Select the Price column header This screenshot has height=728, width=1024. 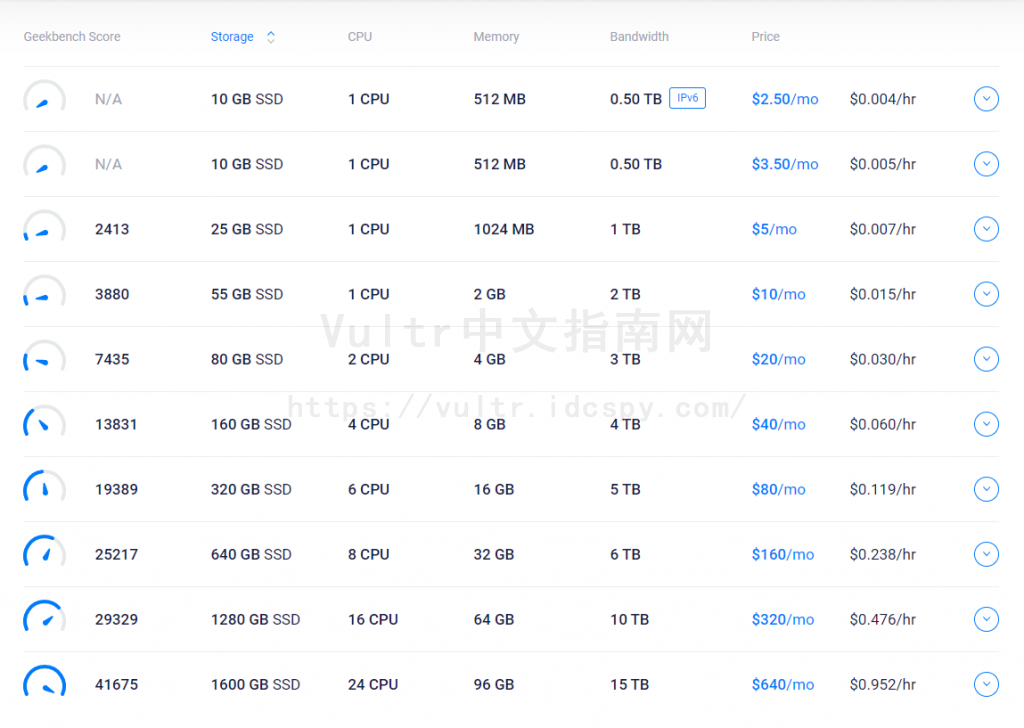point(765,37)
